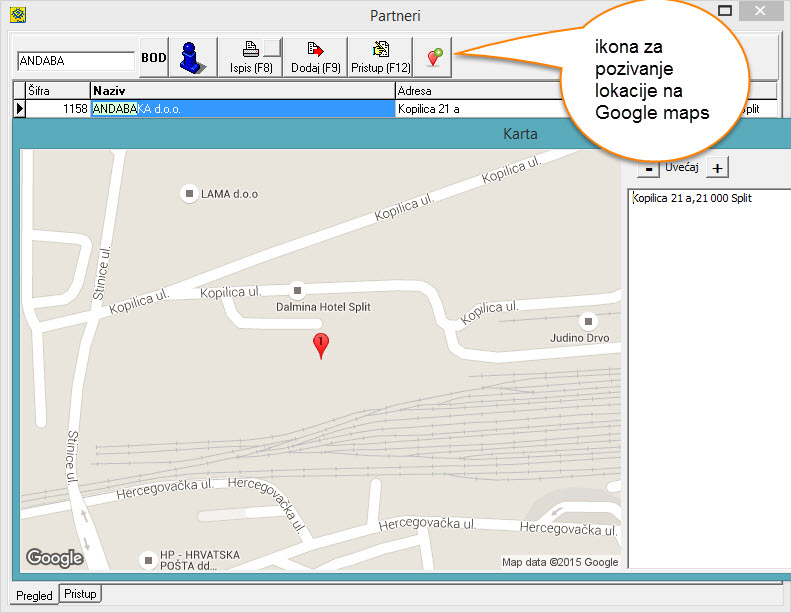Screen dimensions: 791x613
Task: Click the Kopilica 21 a,21 000 Split text box
Action: [x=709, y=378]
